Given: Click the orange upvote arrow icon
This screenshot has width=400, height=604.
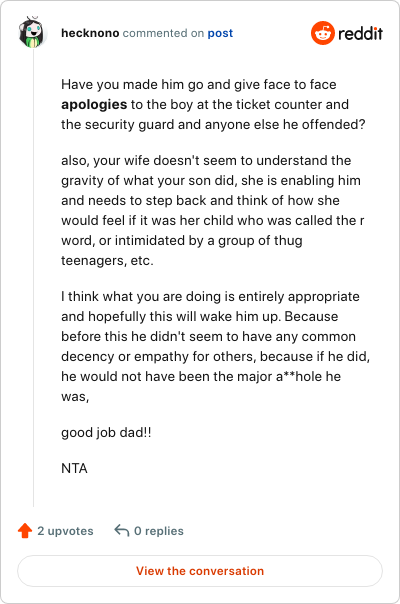Looking at the screenshot, I should (x=25, y=530).
